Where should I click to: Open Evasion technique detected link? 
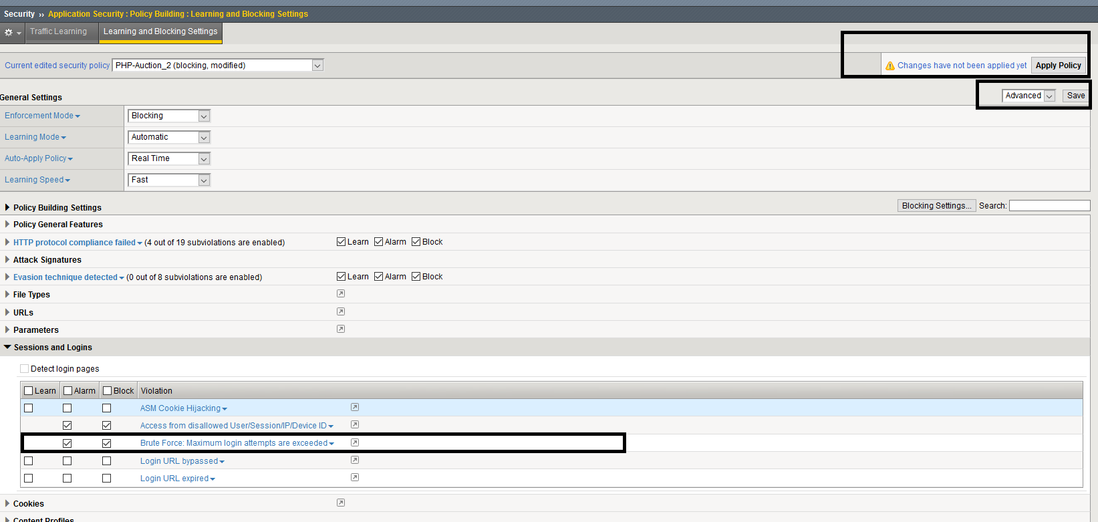tap(65, 277)
